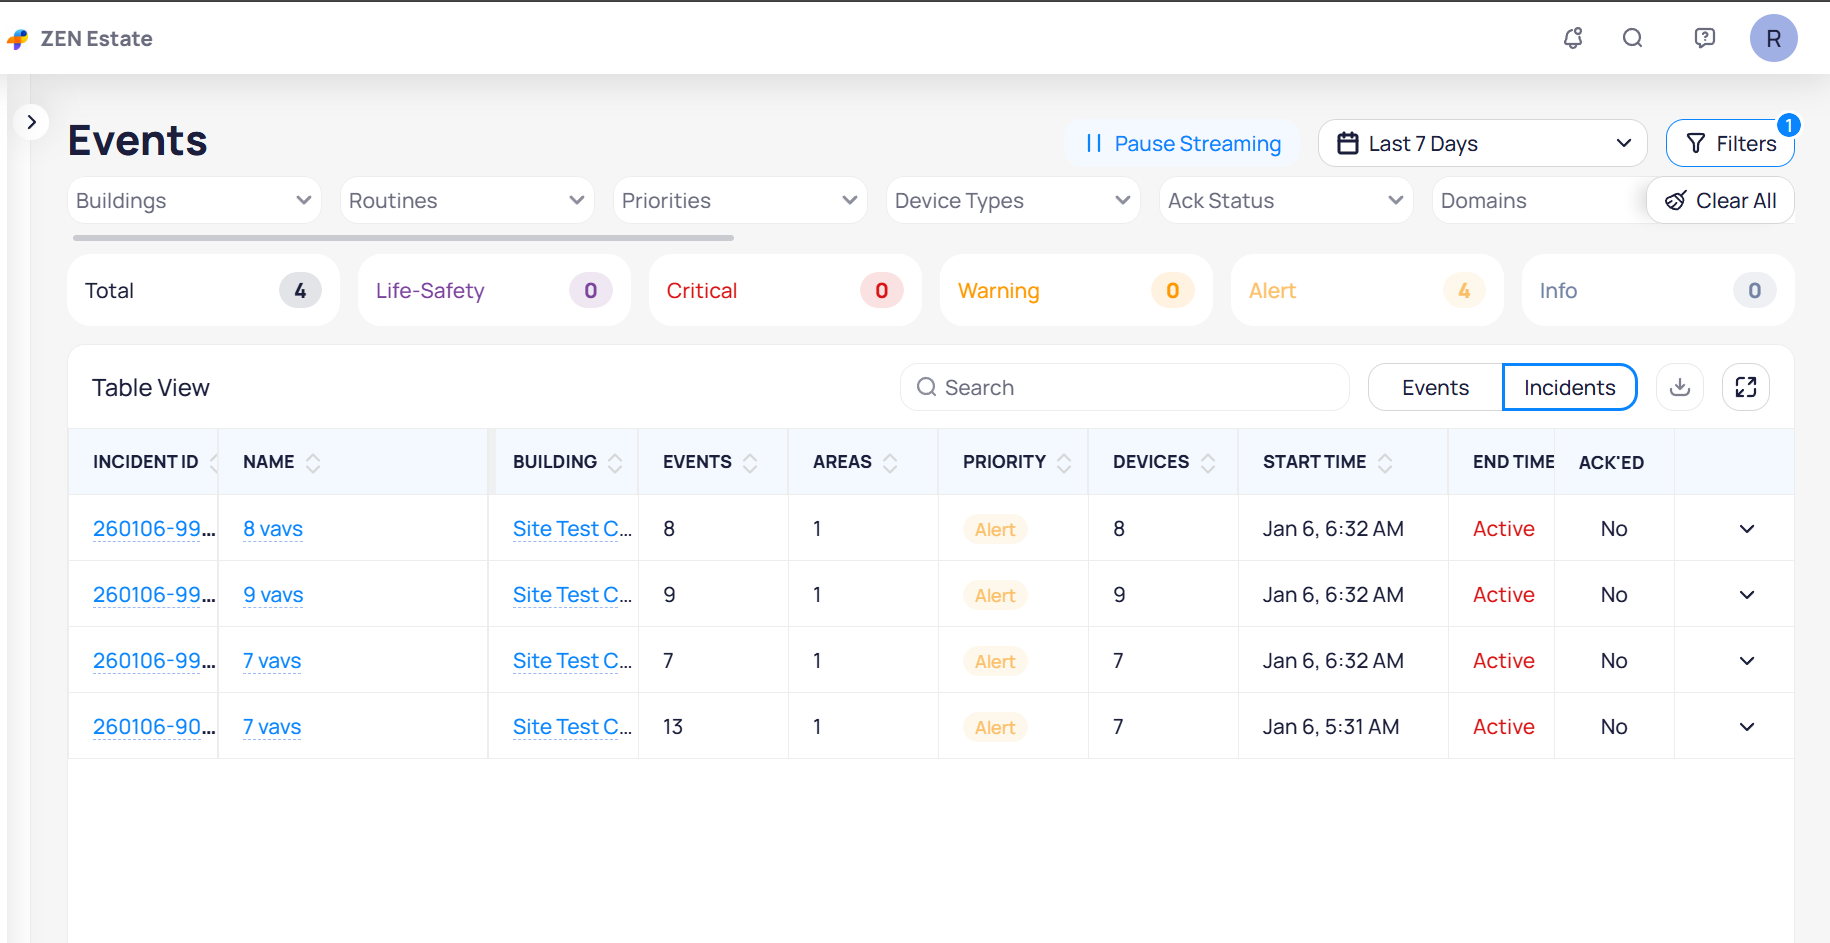Open the user avatar R menu

coord(1773,38)
